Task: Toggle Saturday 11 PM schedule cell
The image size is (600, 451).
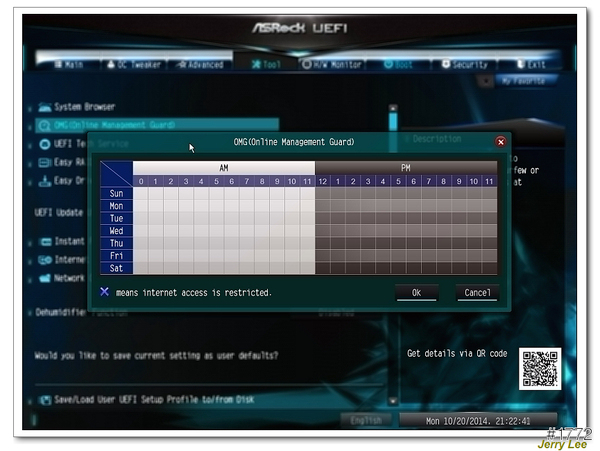Action: point(489,267)
